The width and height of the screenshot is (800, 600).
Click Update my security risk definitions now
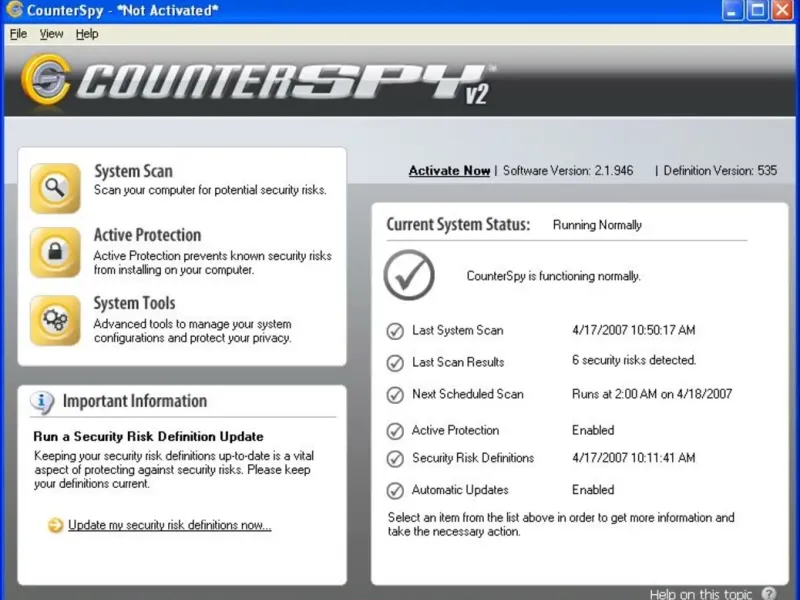[169, 525]
